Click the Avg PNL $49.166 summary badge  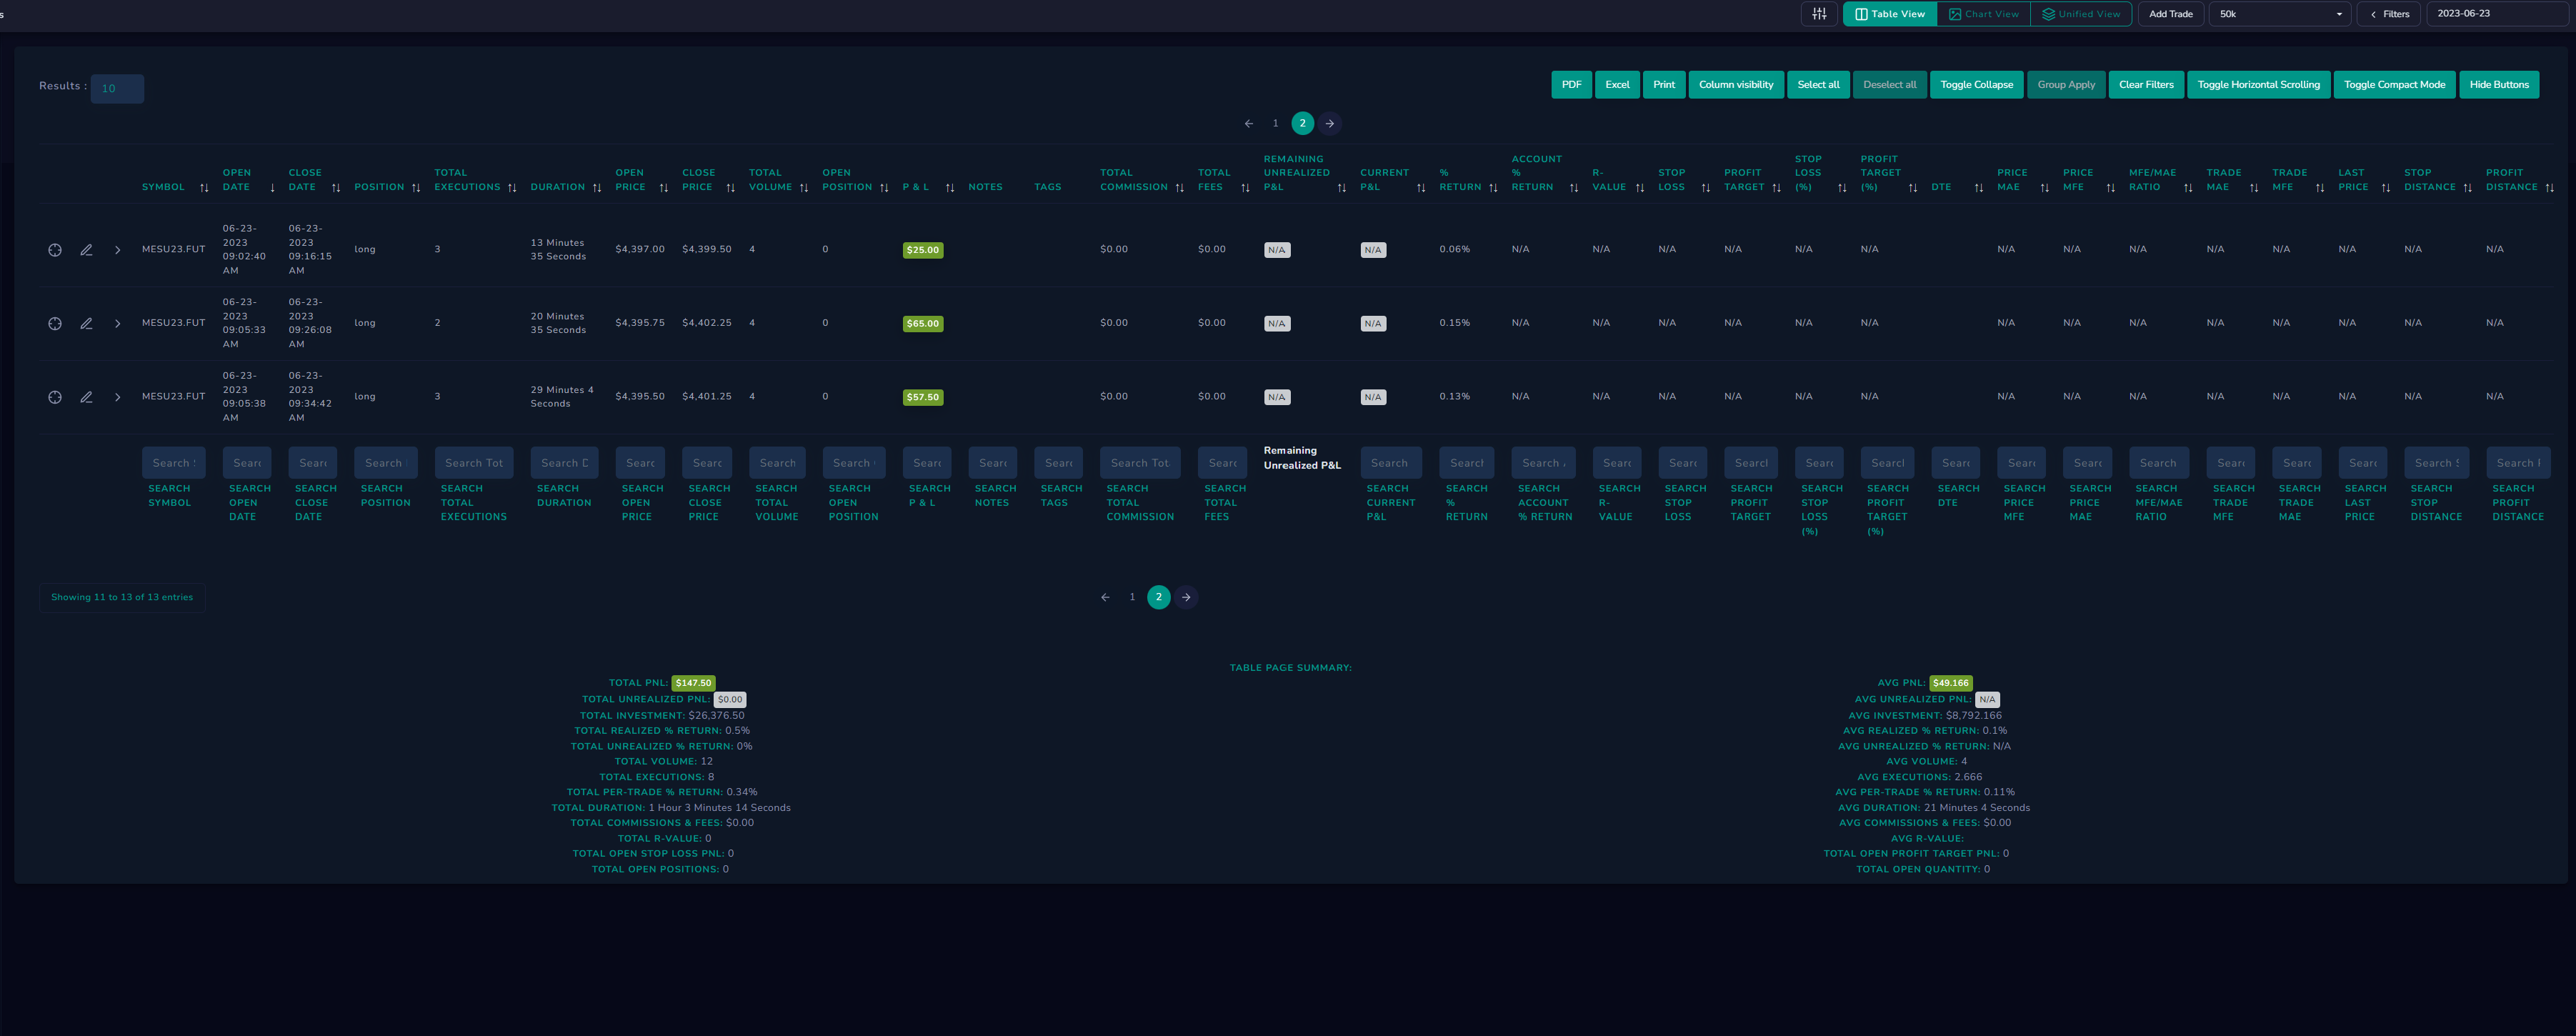coord(1951,684)
